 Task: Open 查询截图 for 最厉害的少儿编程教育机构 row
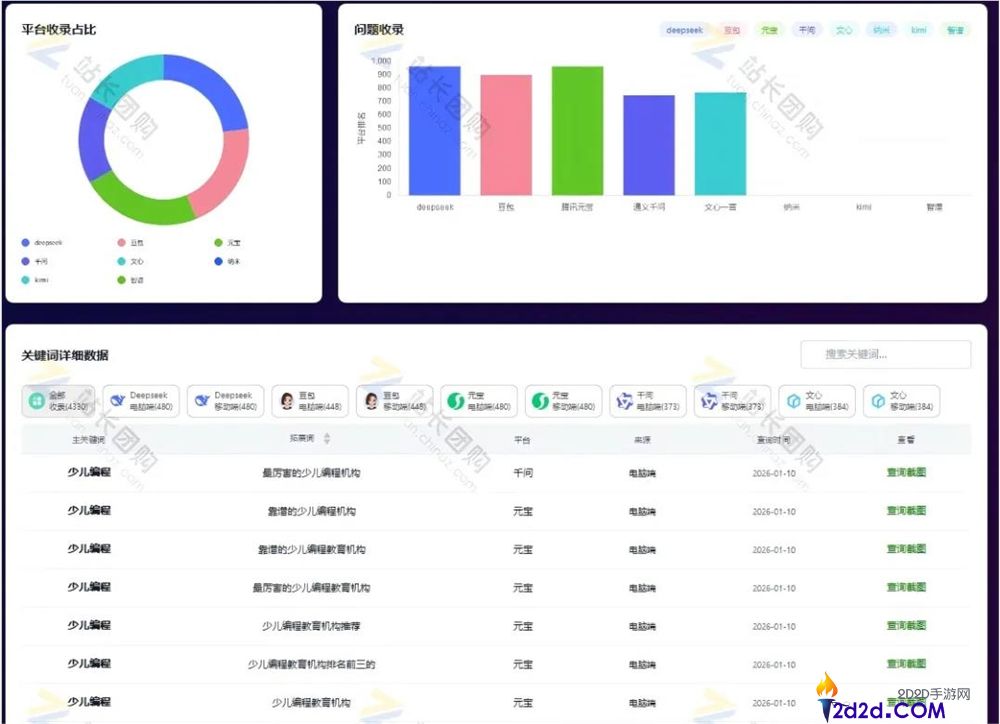pos(906,587)
